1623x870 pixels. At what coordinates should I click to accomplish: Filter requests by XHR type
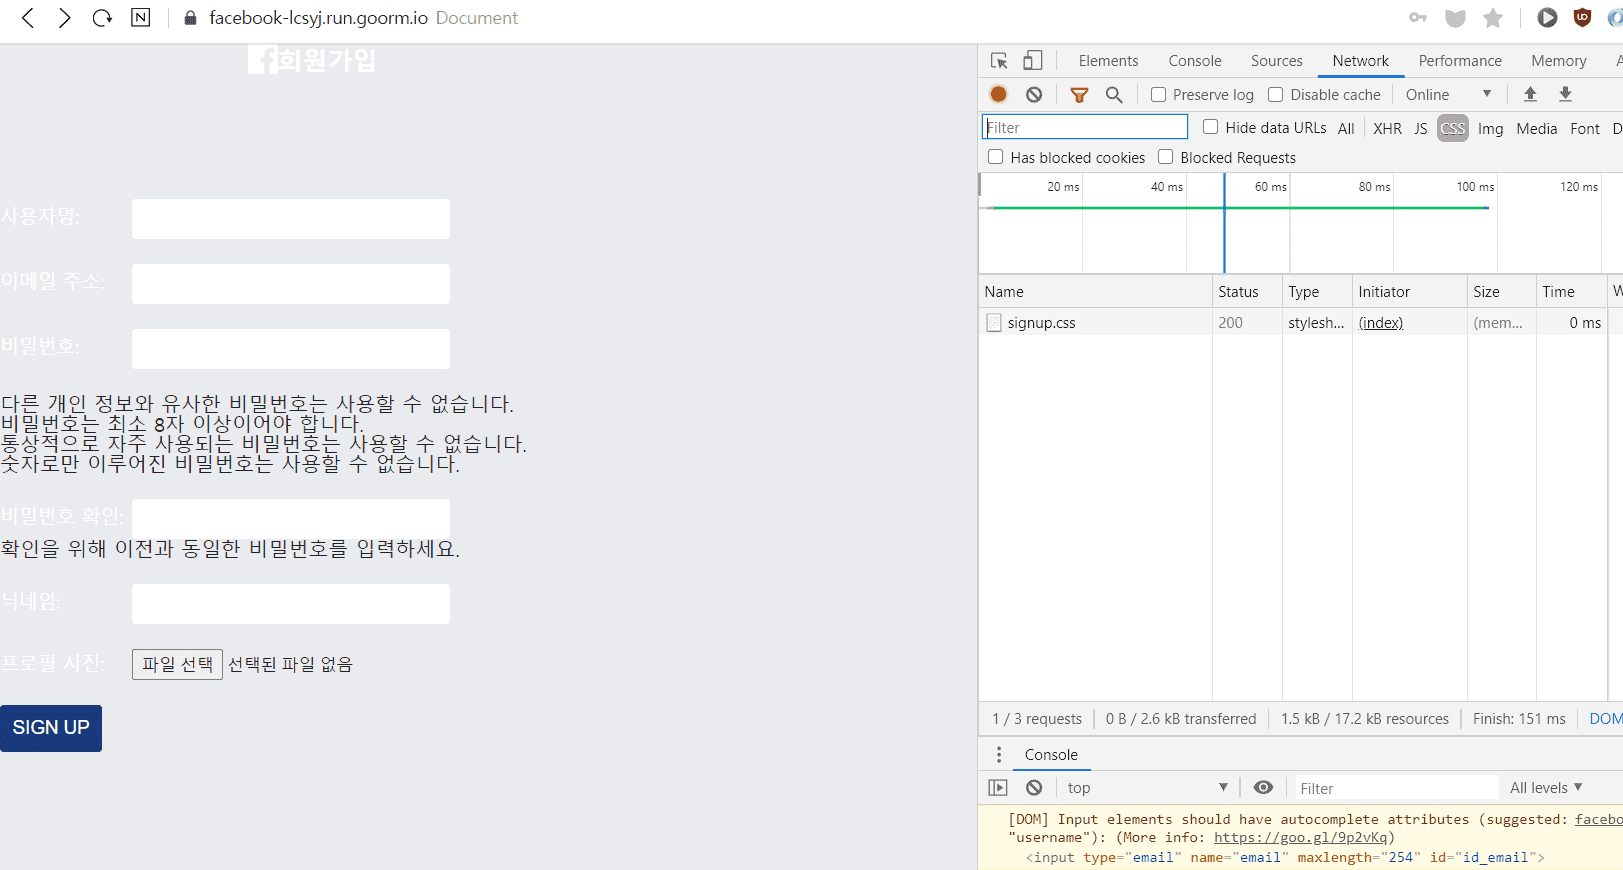pos(1387,128)
